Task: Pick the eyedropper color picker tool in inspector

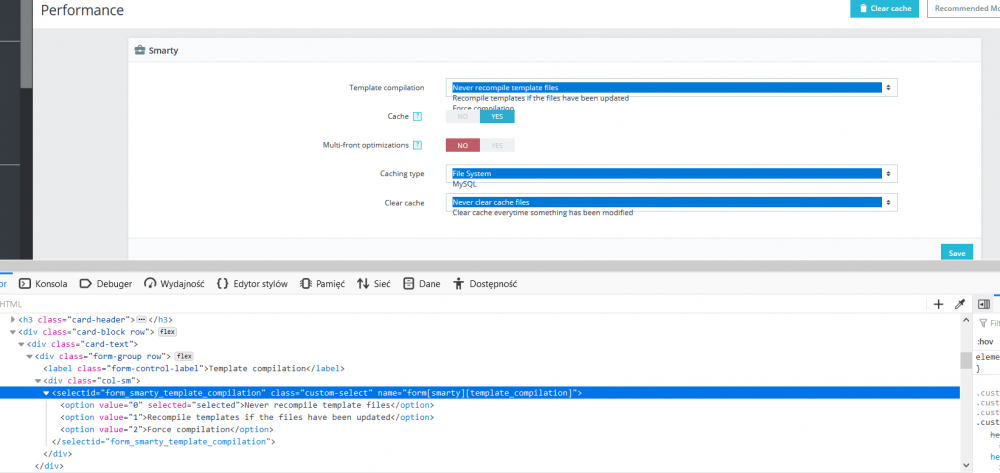Action: [x=960, y=304]
